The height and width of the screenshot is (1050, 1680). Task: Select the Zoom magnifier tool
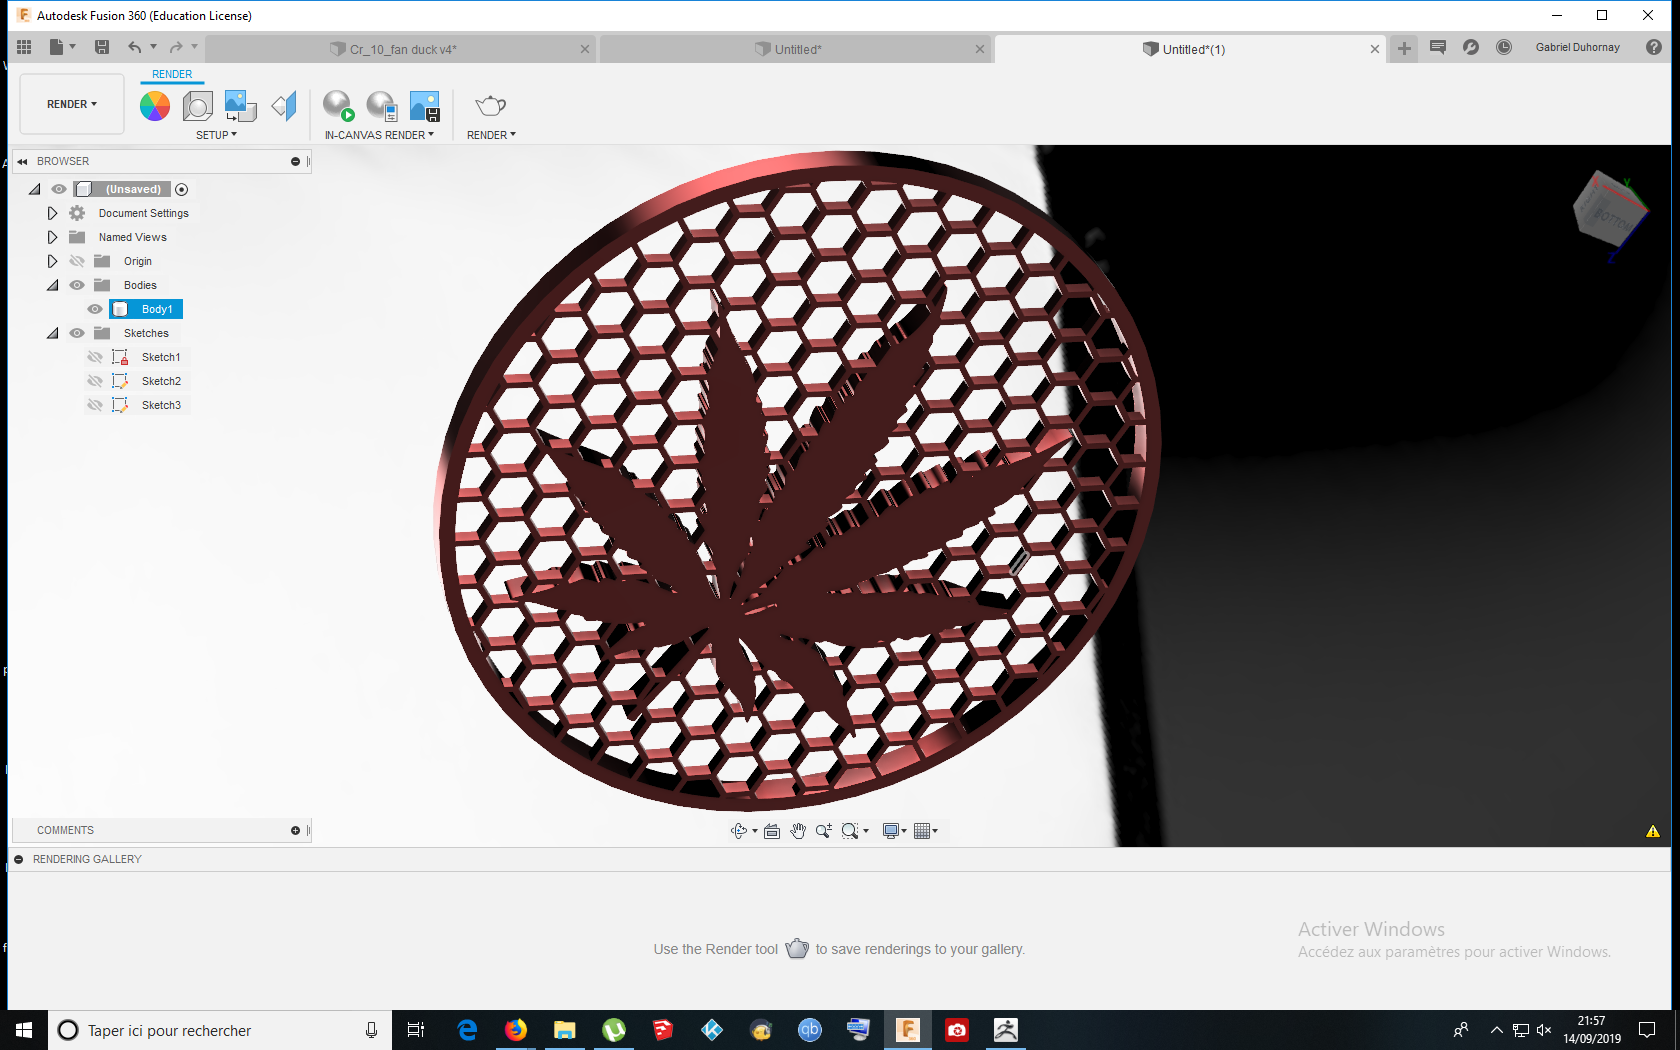coord(824,830)
